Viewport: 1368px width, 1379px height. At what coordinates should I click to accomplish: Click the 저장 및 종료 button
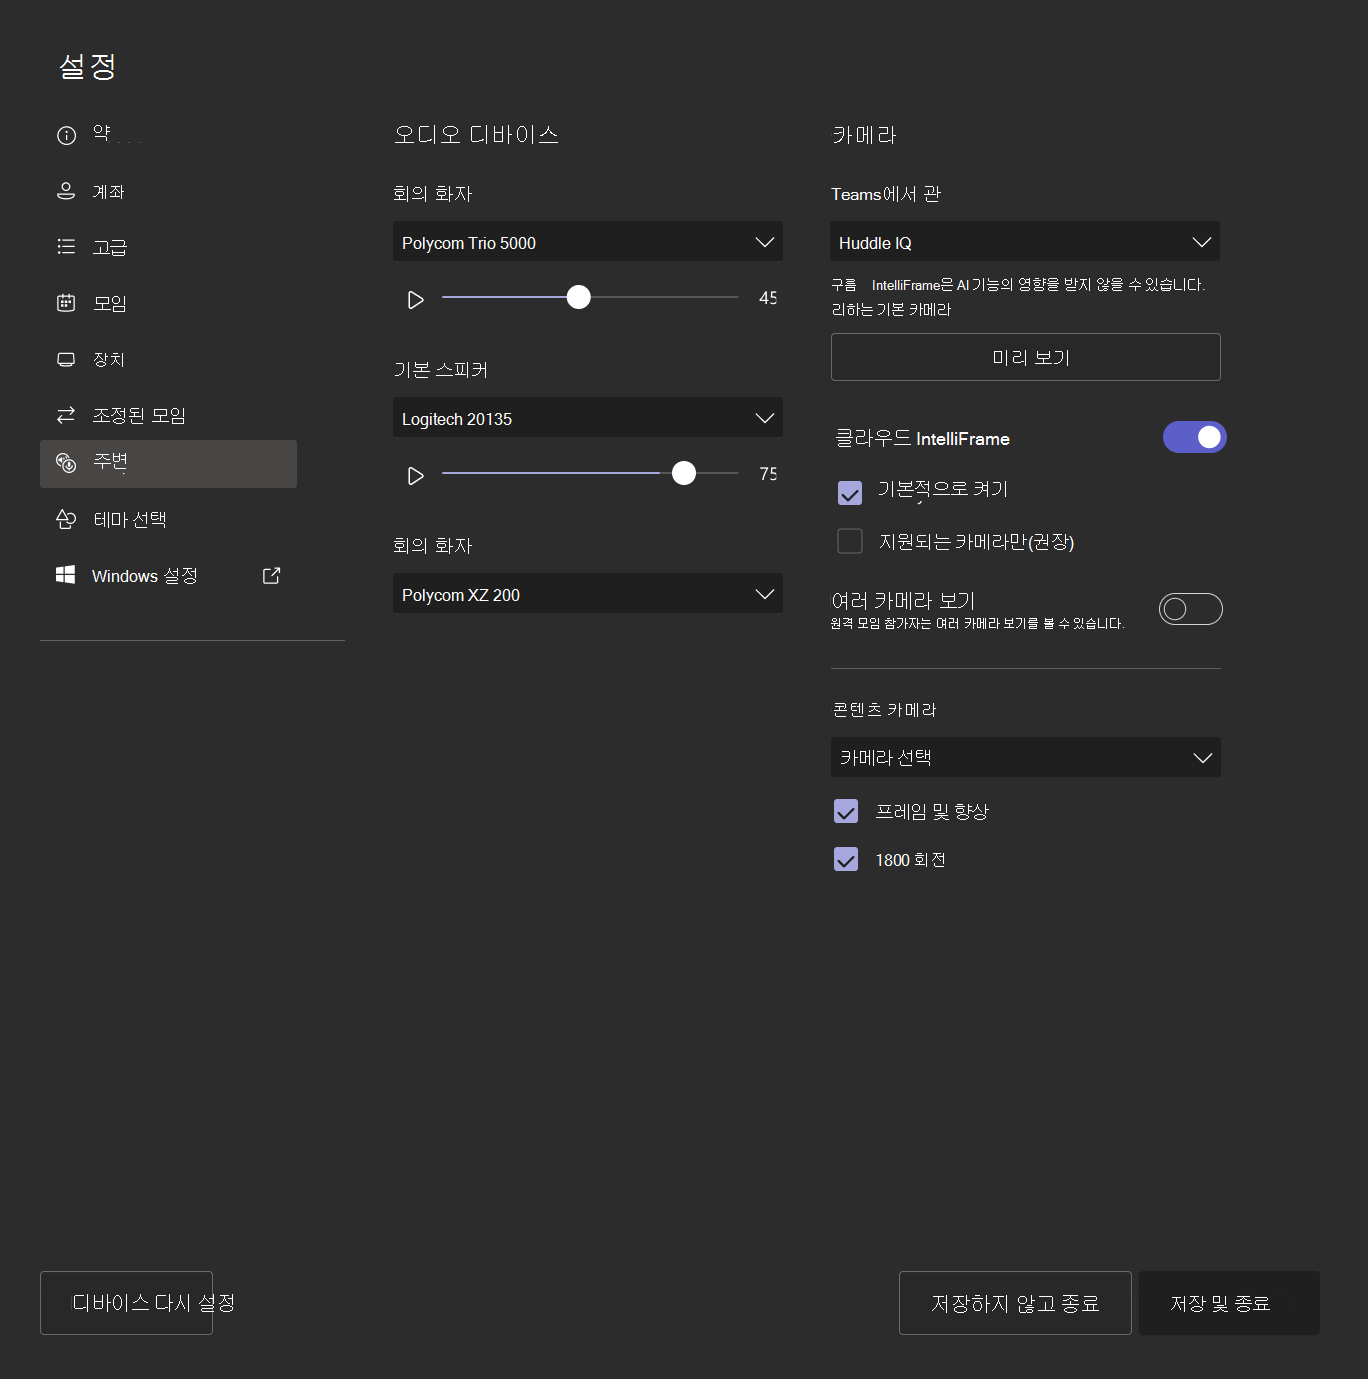click(x=1229, y=1303)
